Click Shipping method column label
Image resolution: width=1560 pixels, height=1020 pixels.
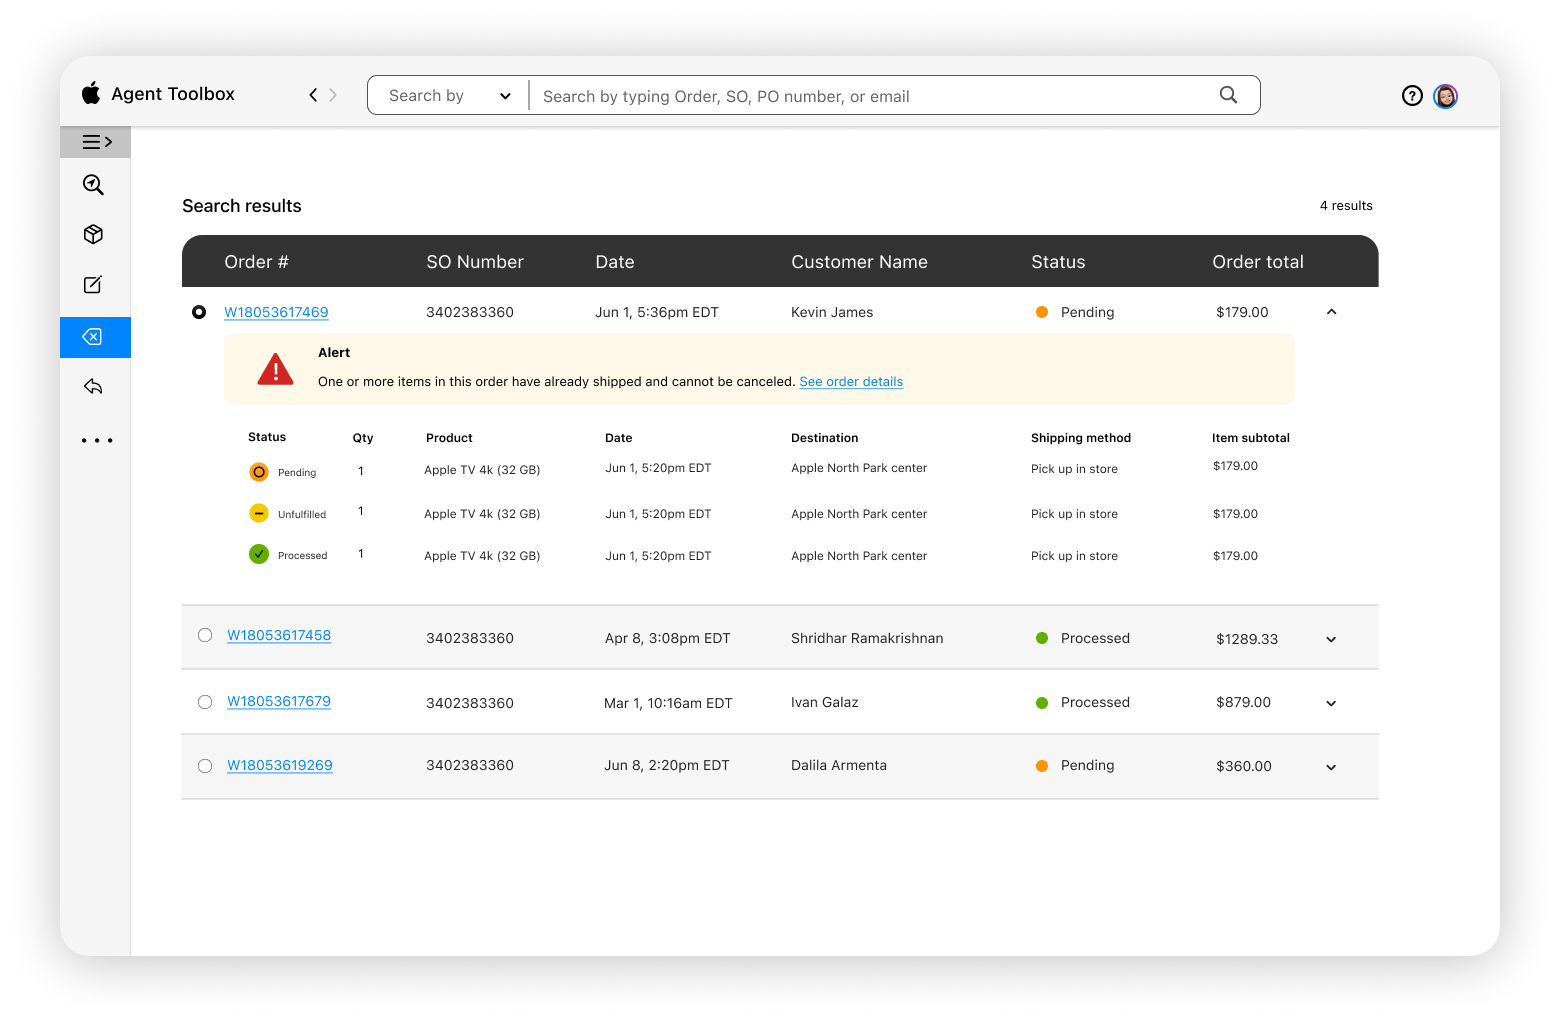[1081, 438]
